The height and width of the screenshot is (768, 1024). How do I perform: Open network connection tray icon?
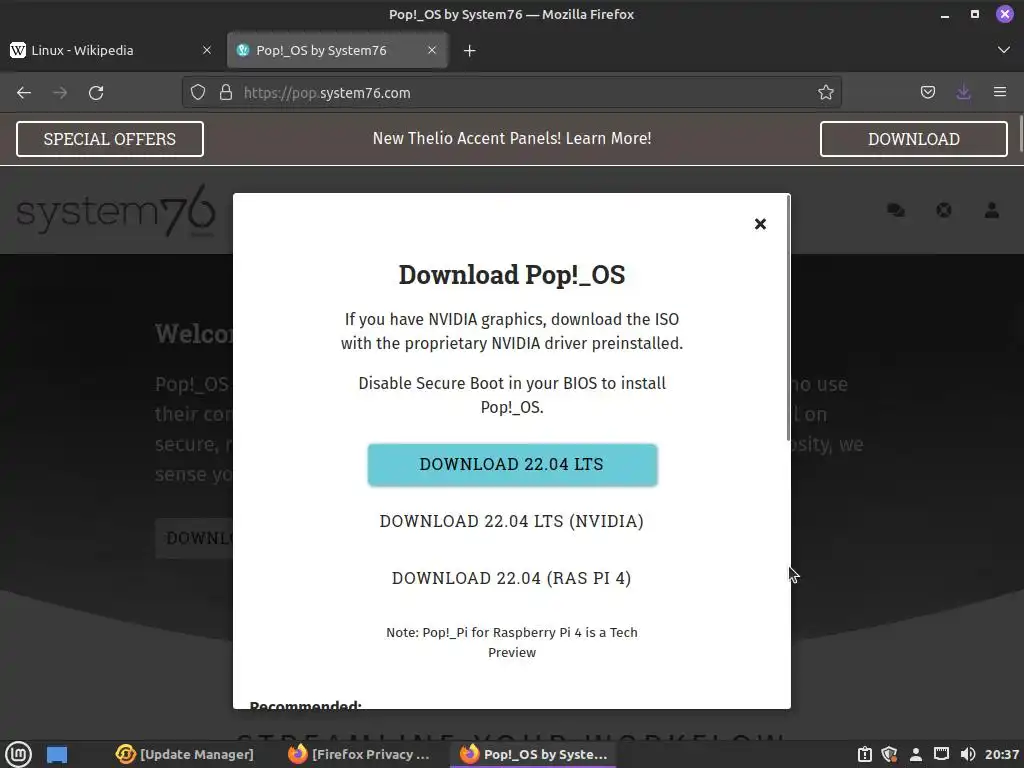click(x=941, y=754)
